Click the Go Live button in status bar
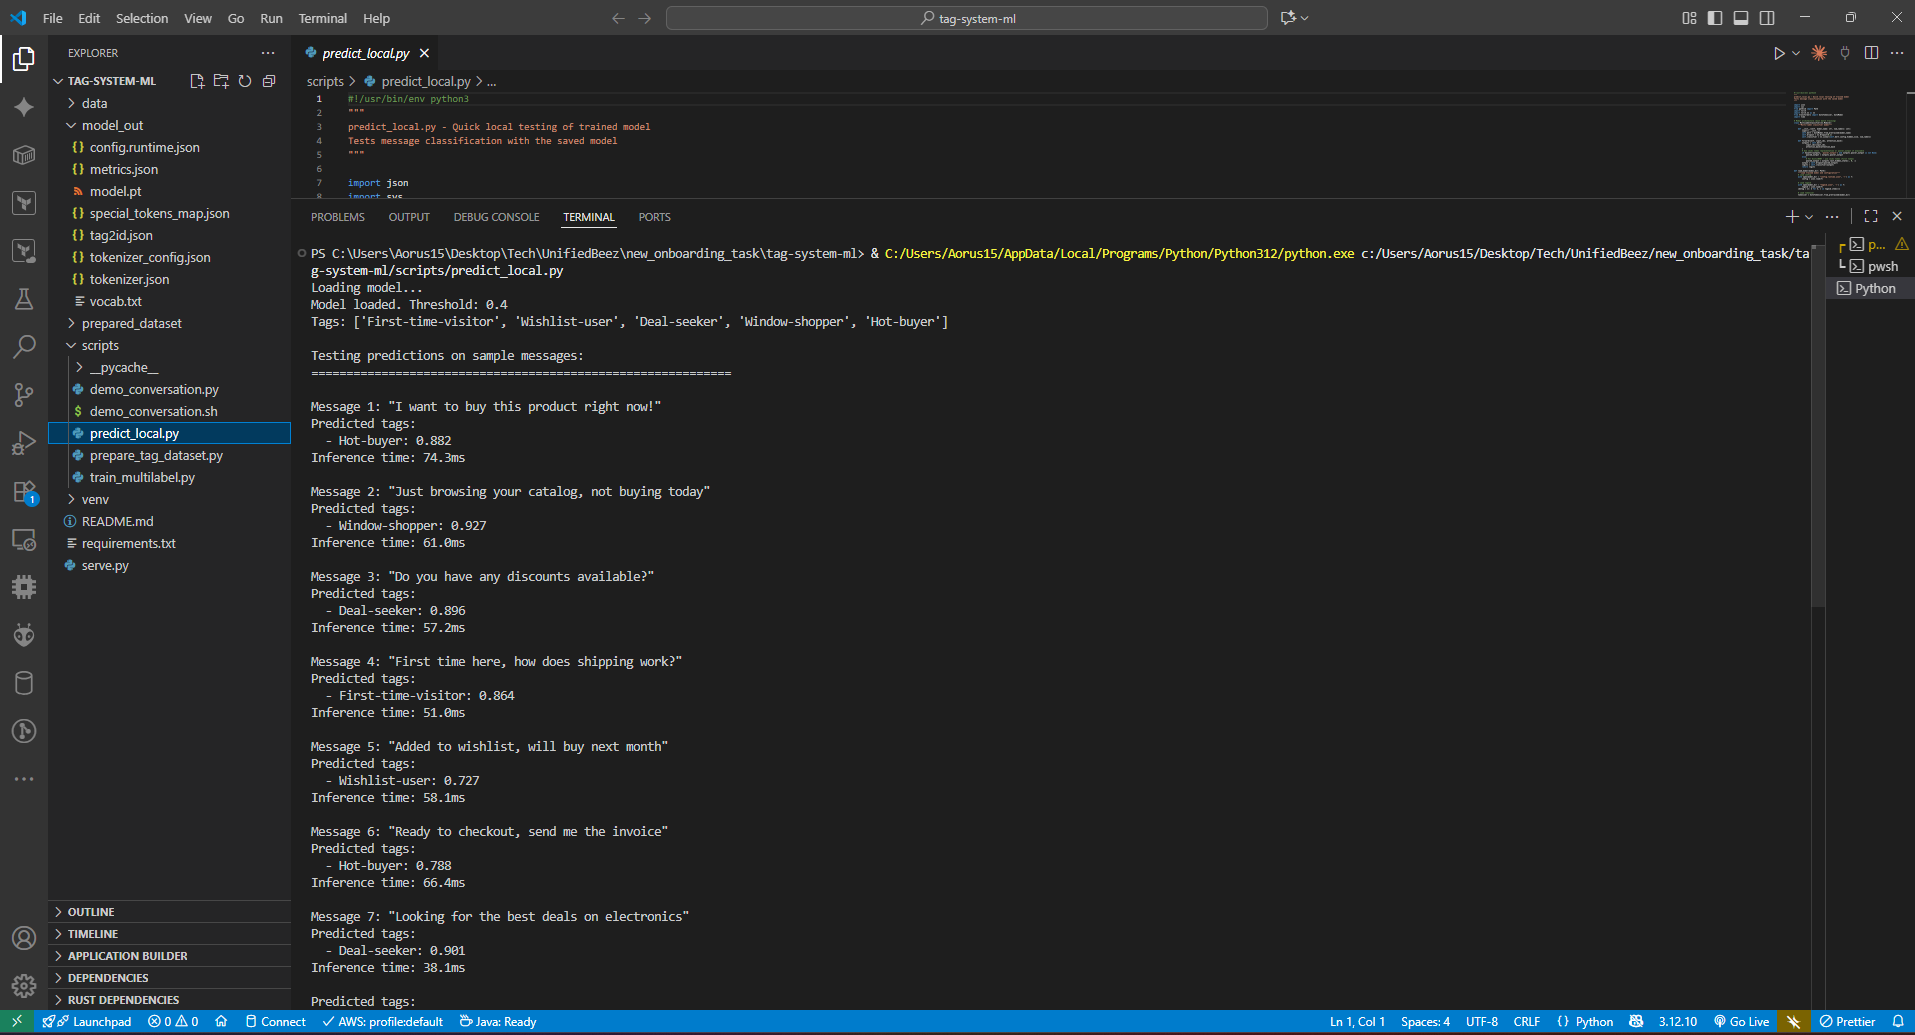Viewport: 1915px width, 1035px height. (x=1741, y=1021)
